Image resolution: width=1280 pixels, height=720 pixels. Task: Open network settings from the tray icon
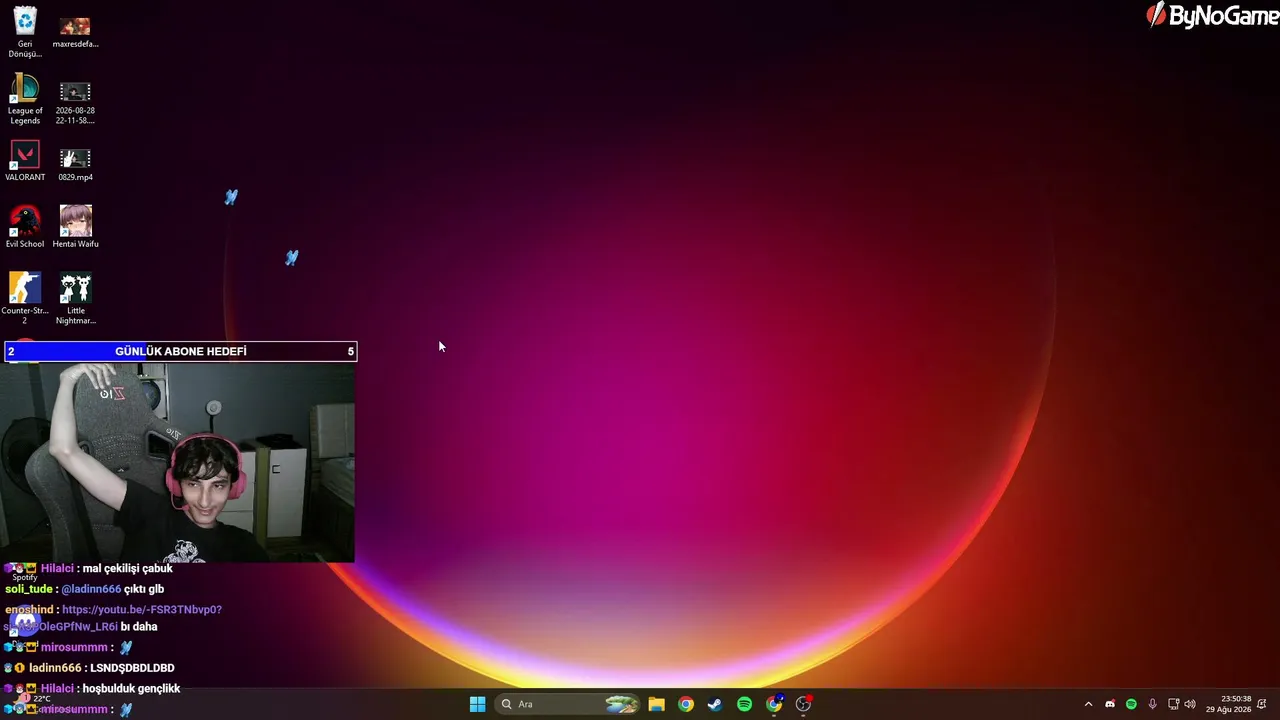(x=1173, y=704)
